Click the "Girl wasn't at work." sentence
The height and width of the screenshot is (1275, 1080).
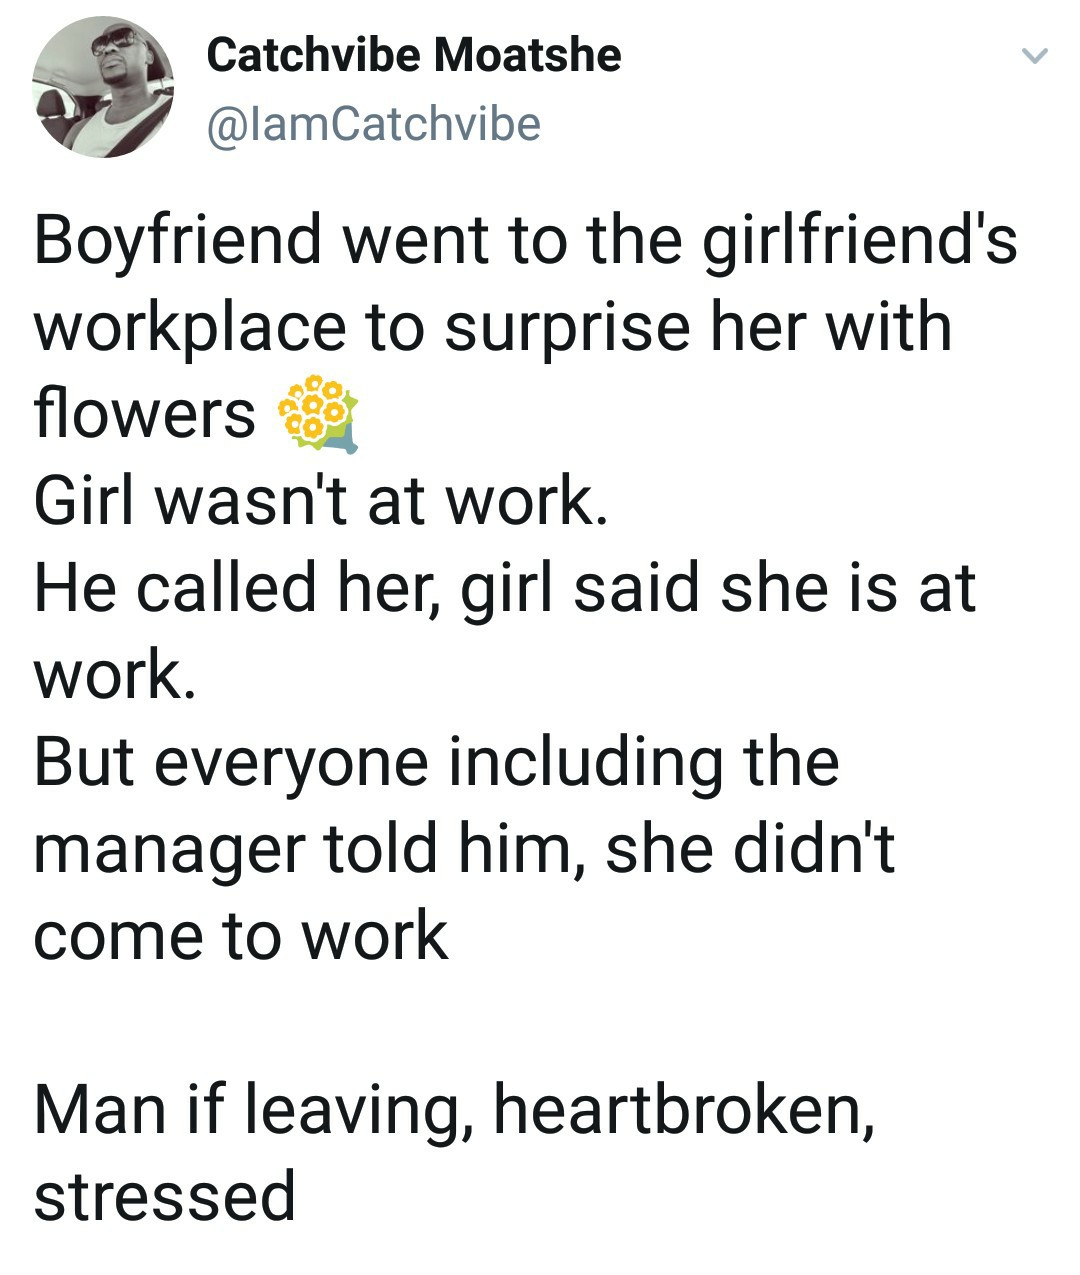[320, 500]
